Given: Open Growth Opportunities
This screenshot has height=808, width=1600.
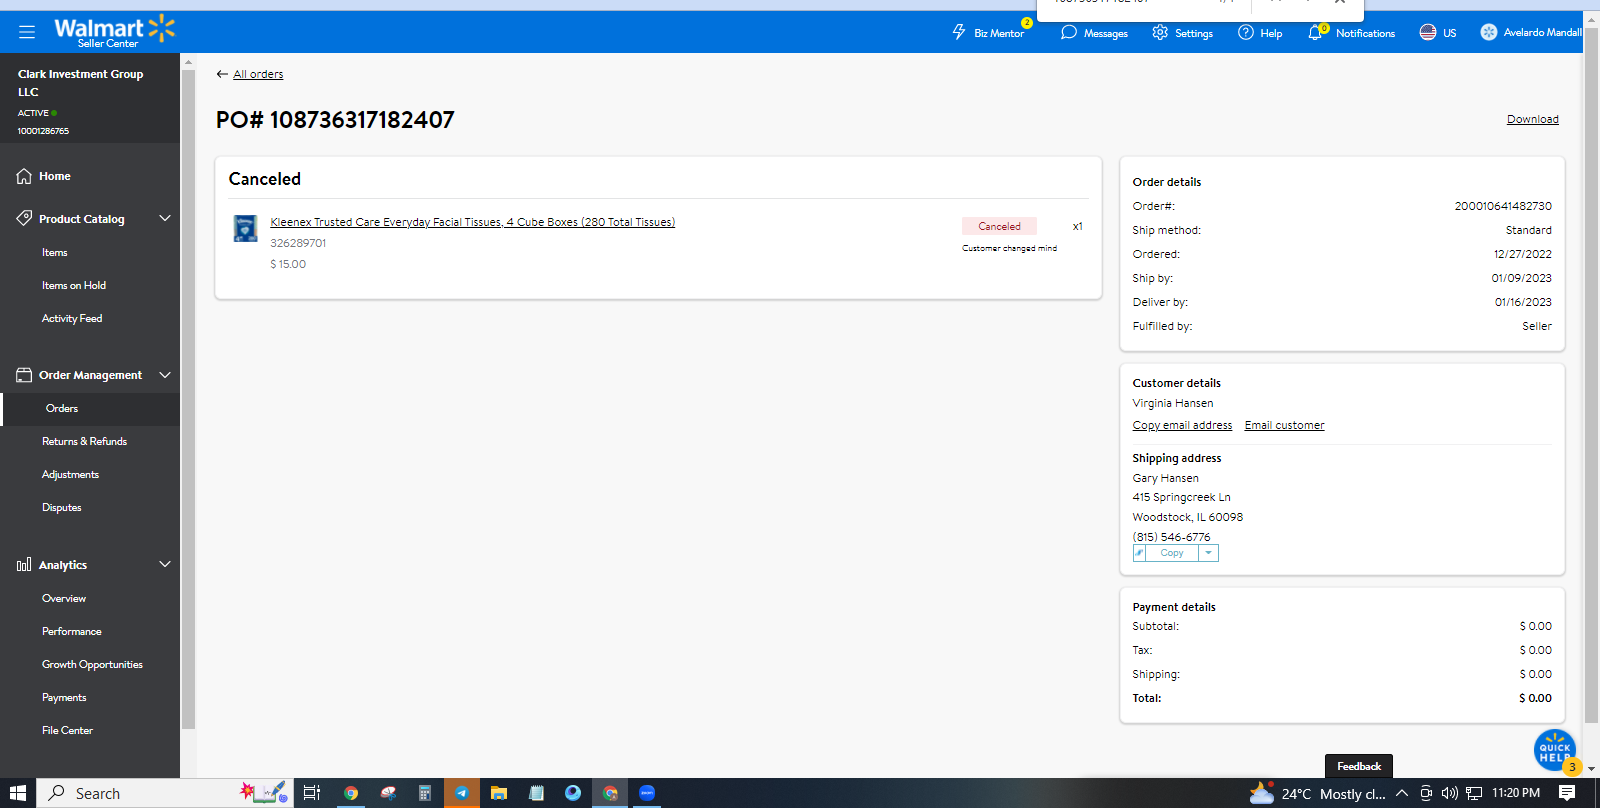Looking at the screenshot, I should tap(92, 665).
